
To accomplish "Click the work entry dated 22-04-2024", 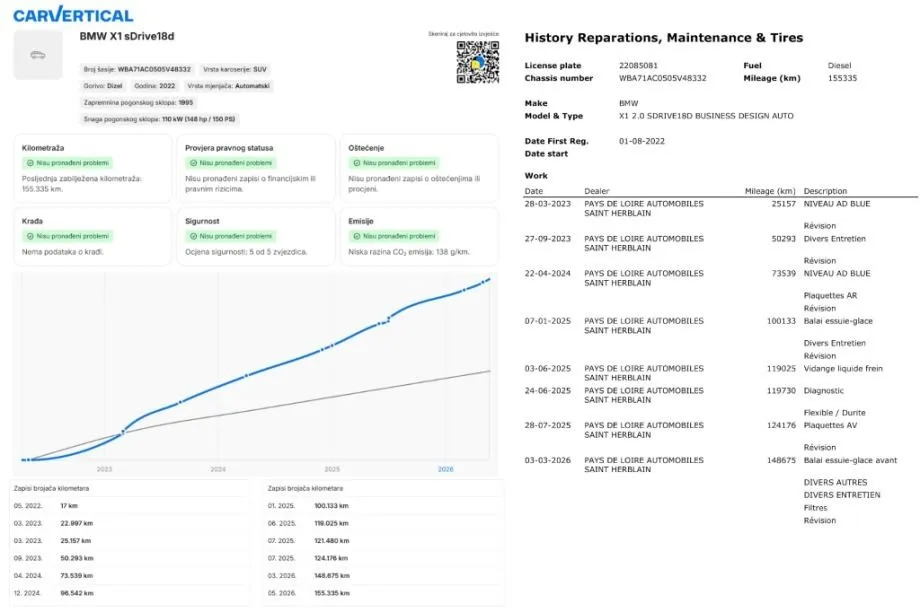I will click(721, 291).
